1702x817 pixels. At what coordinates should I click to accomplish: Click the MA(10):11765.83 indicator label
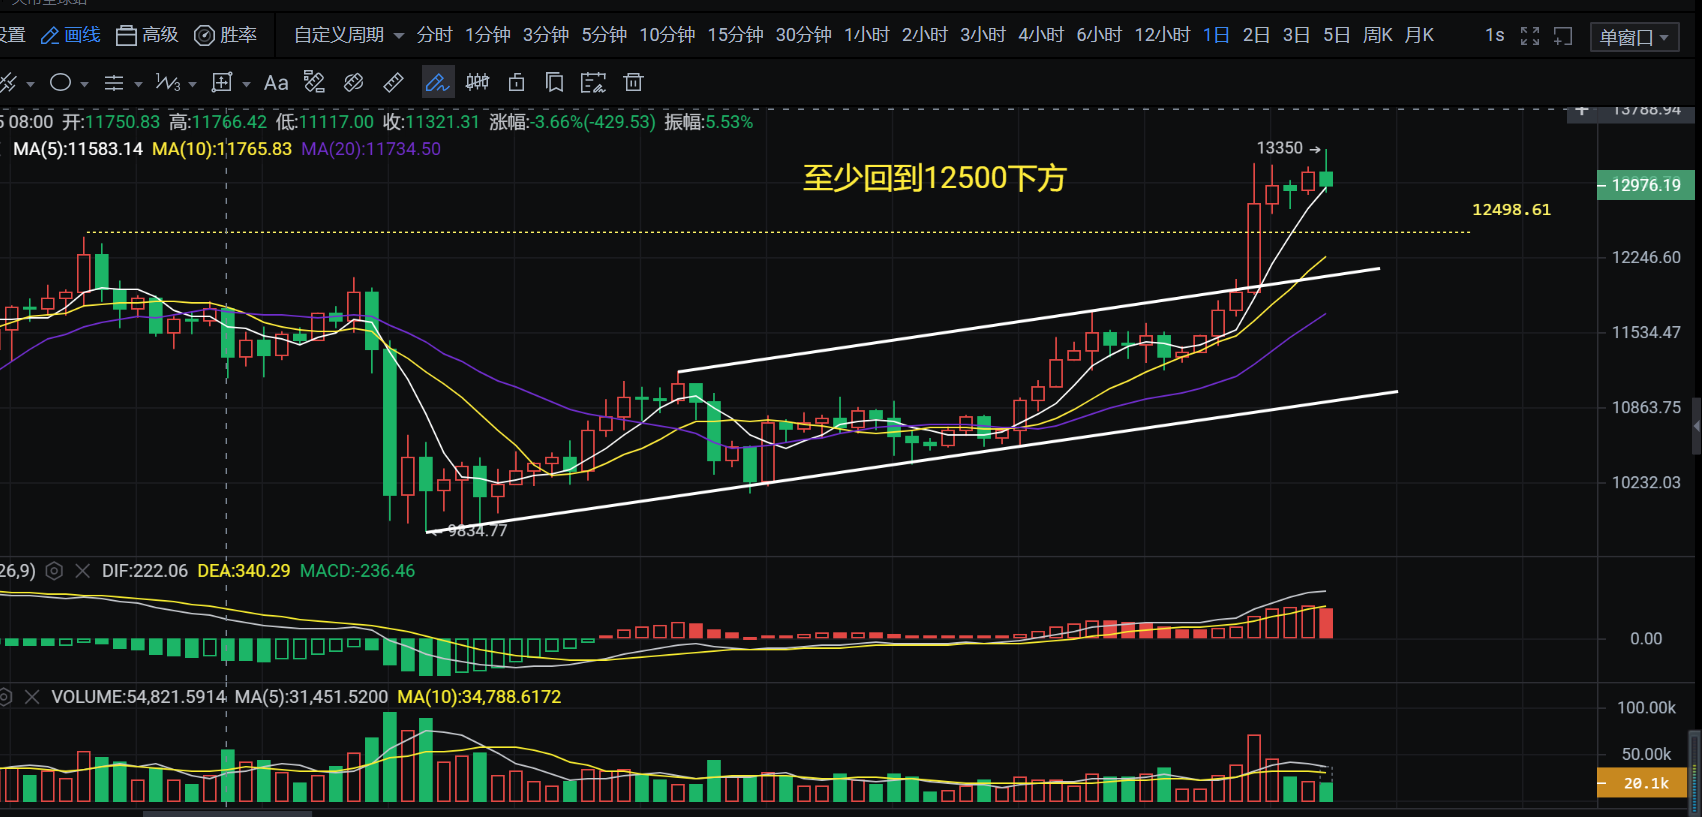pos(222,149)
